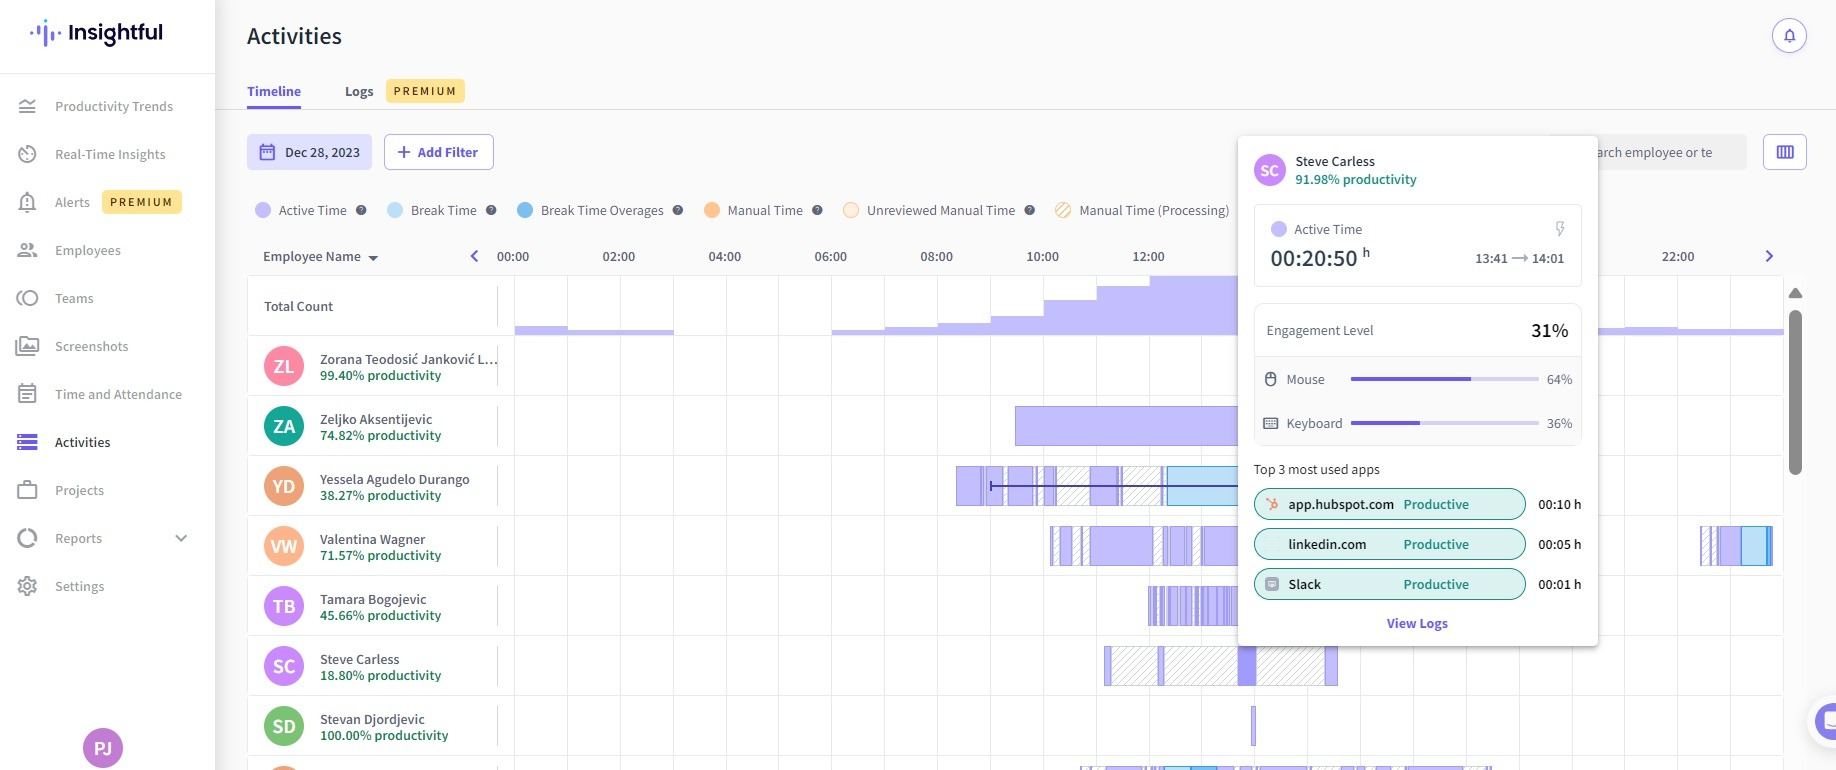Click the Break Time Overages info icon
The height and width of the screenshot is (770, 1836).
[x=678, y=210]
